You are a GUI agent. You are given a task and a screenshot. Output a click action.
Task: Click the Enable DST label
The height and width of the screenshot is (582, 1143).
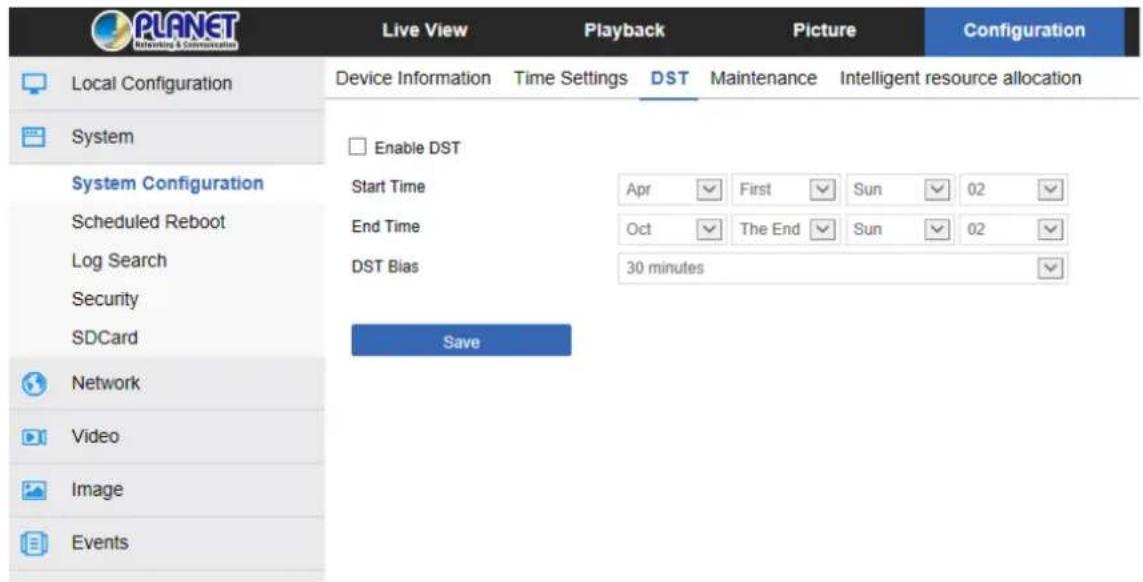click(x=417, y=148)
